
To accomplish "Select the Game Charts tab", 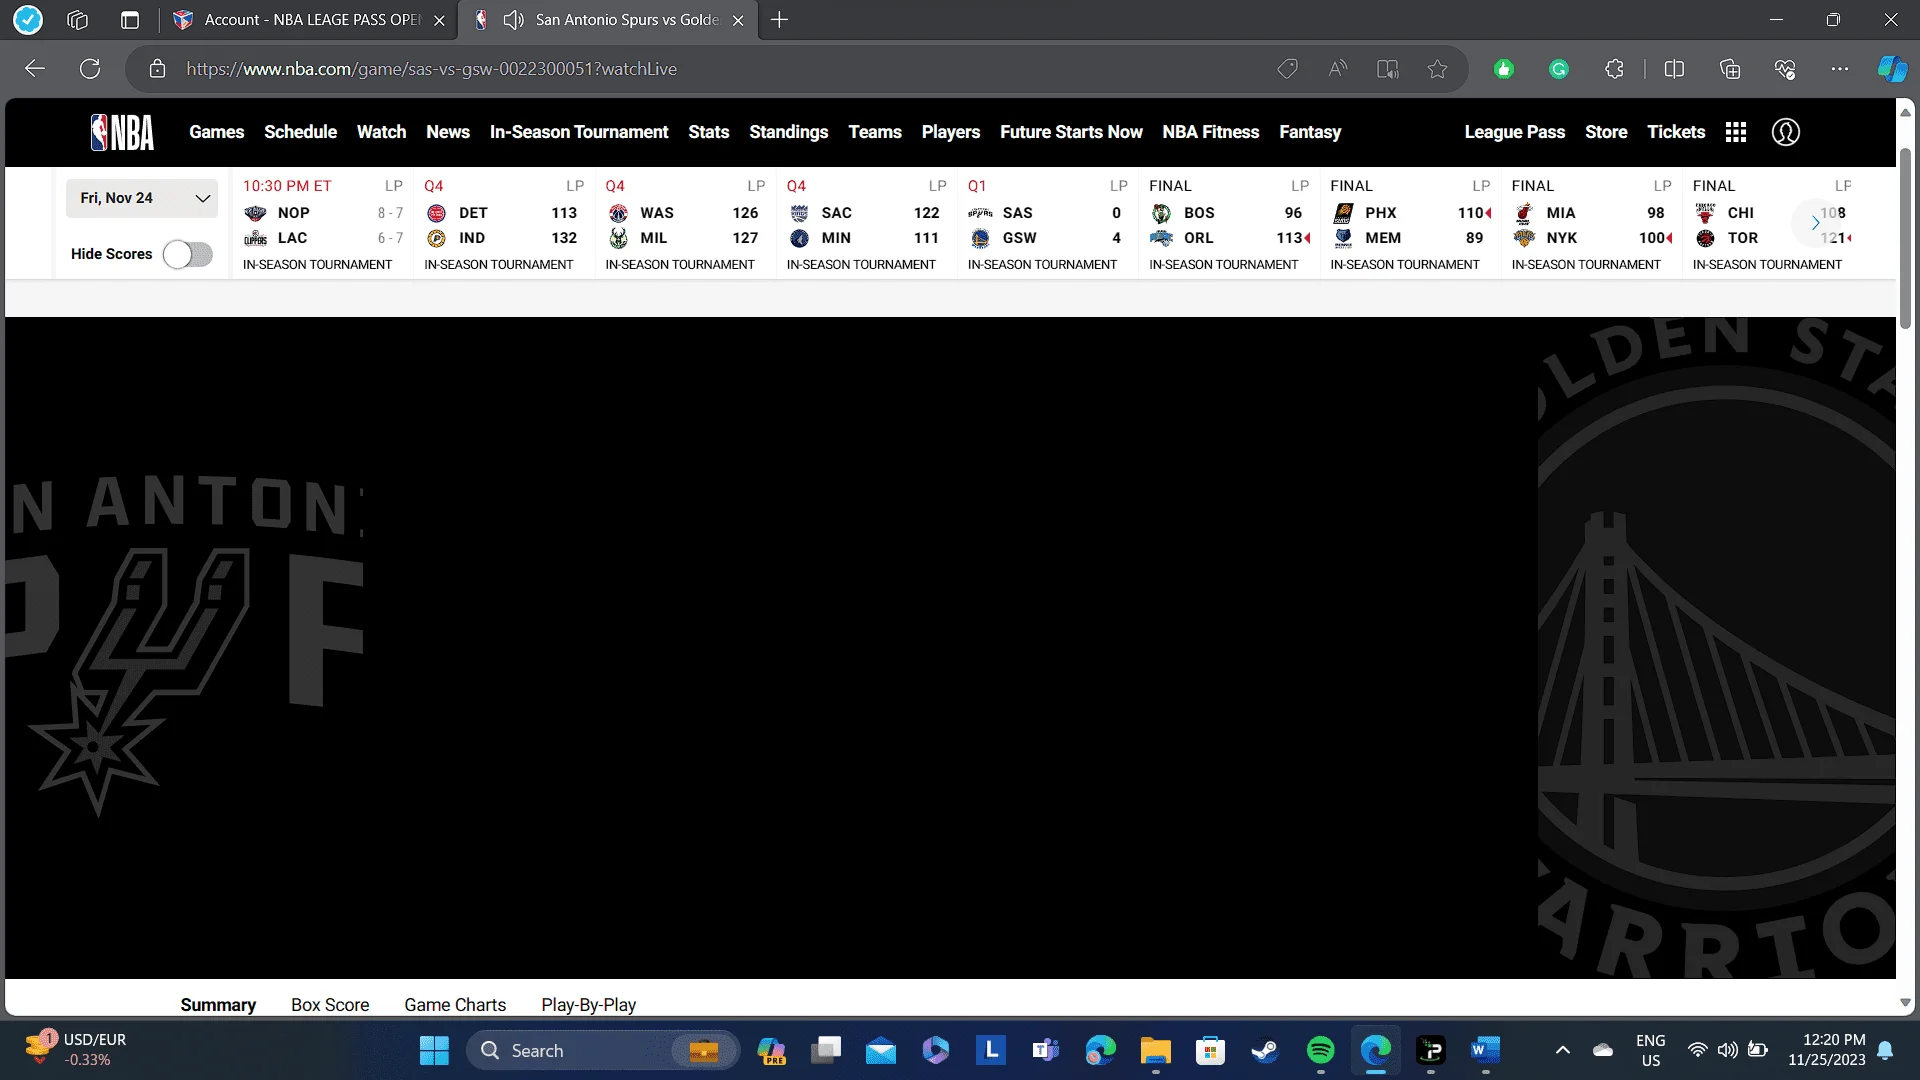I will [455, 1004].
